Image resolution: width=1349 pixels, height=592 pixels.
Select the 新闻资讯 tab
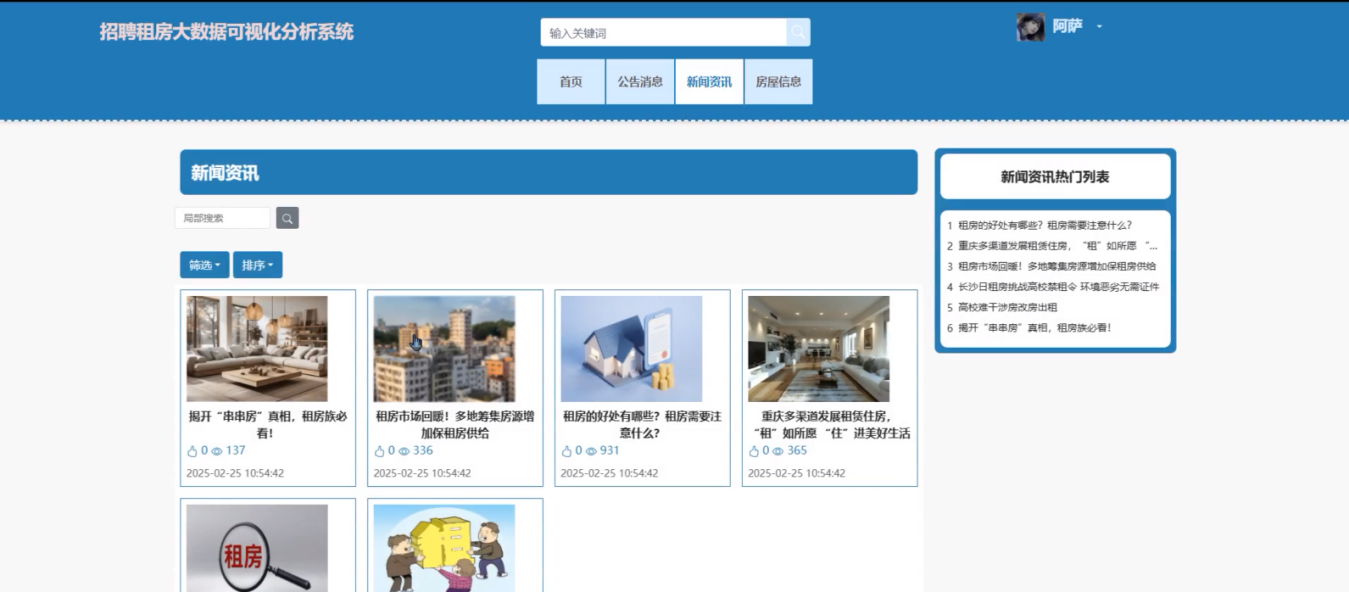click(709, 82)
